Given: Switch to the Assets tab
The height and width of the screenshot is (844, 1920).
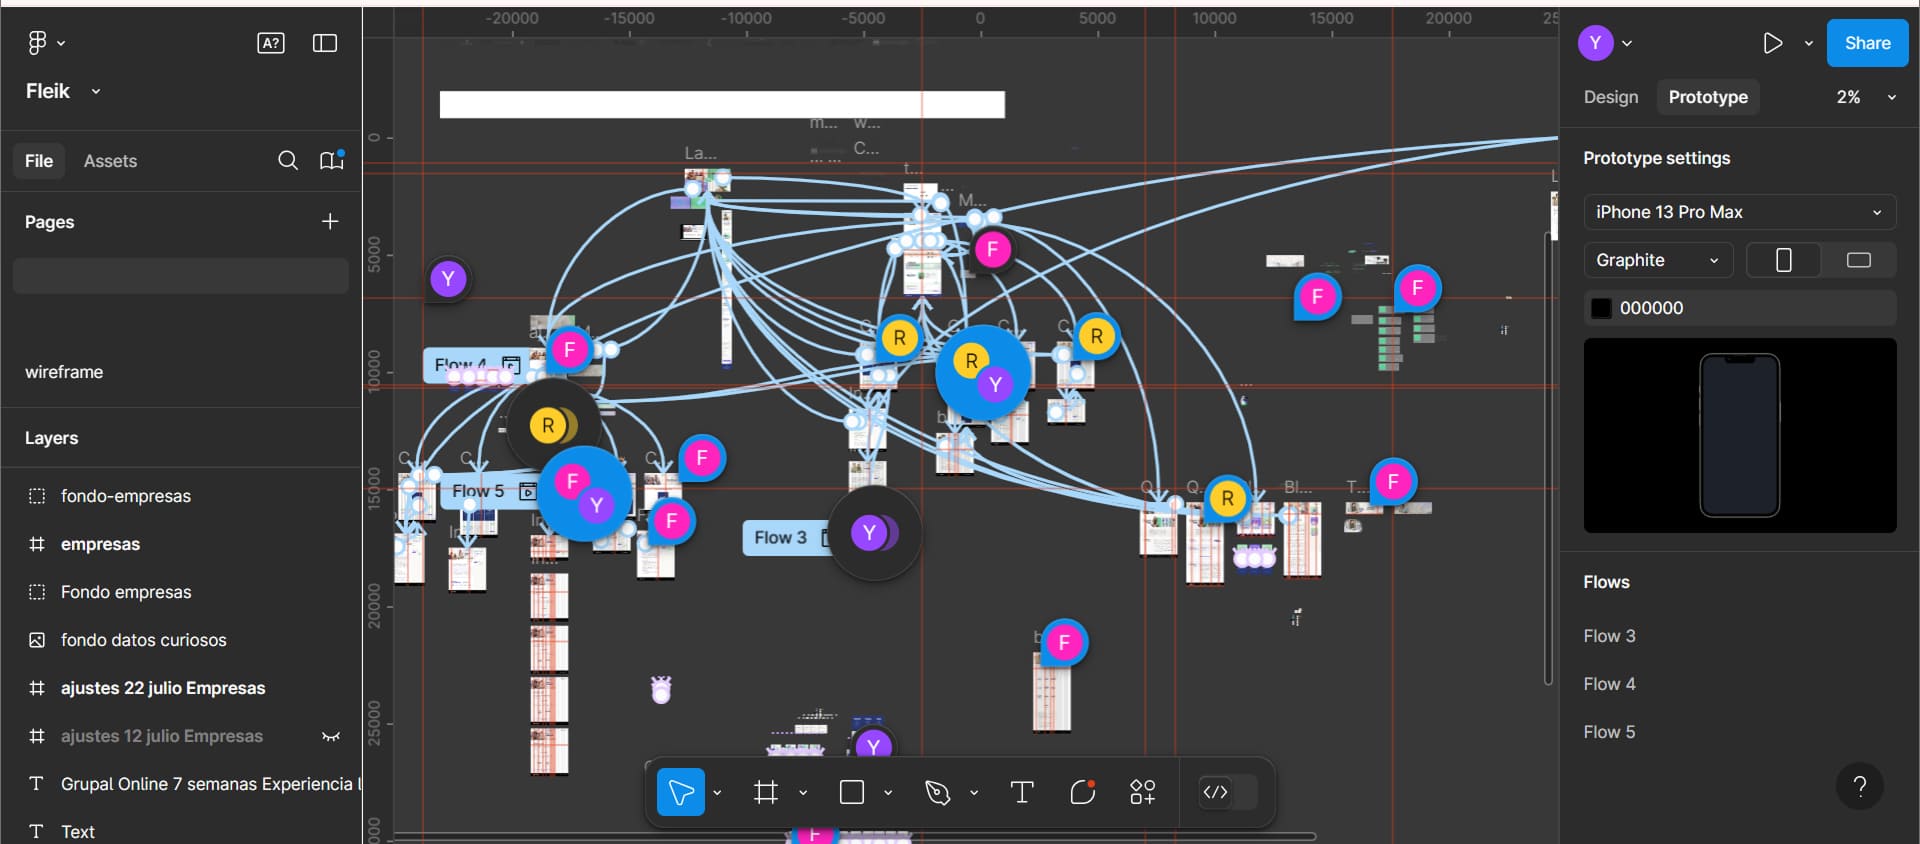Looking at the screenshot, I should 110,161.
